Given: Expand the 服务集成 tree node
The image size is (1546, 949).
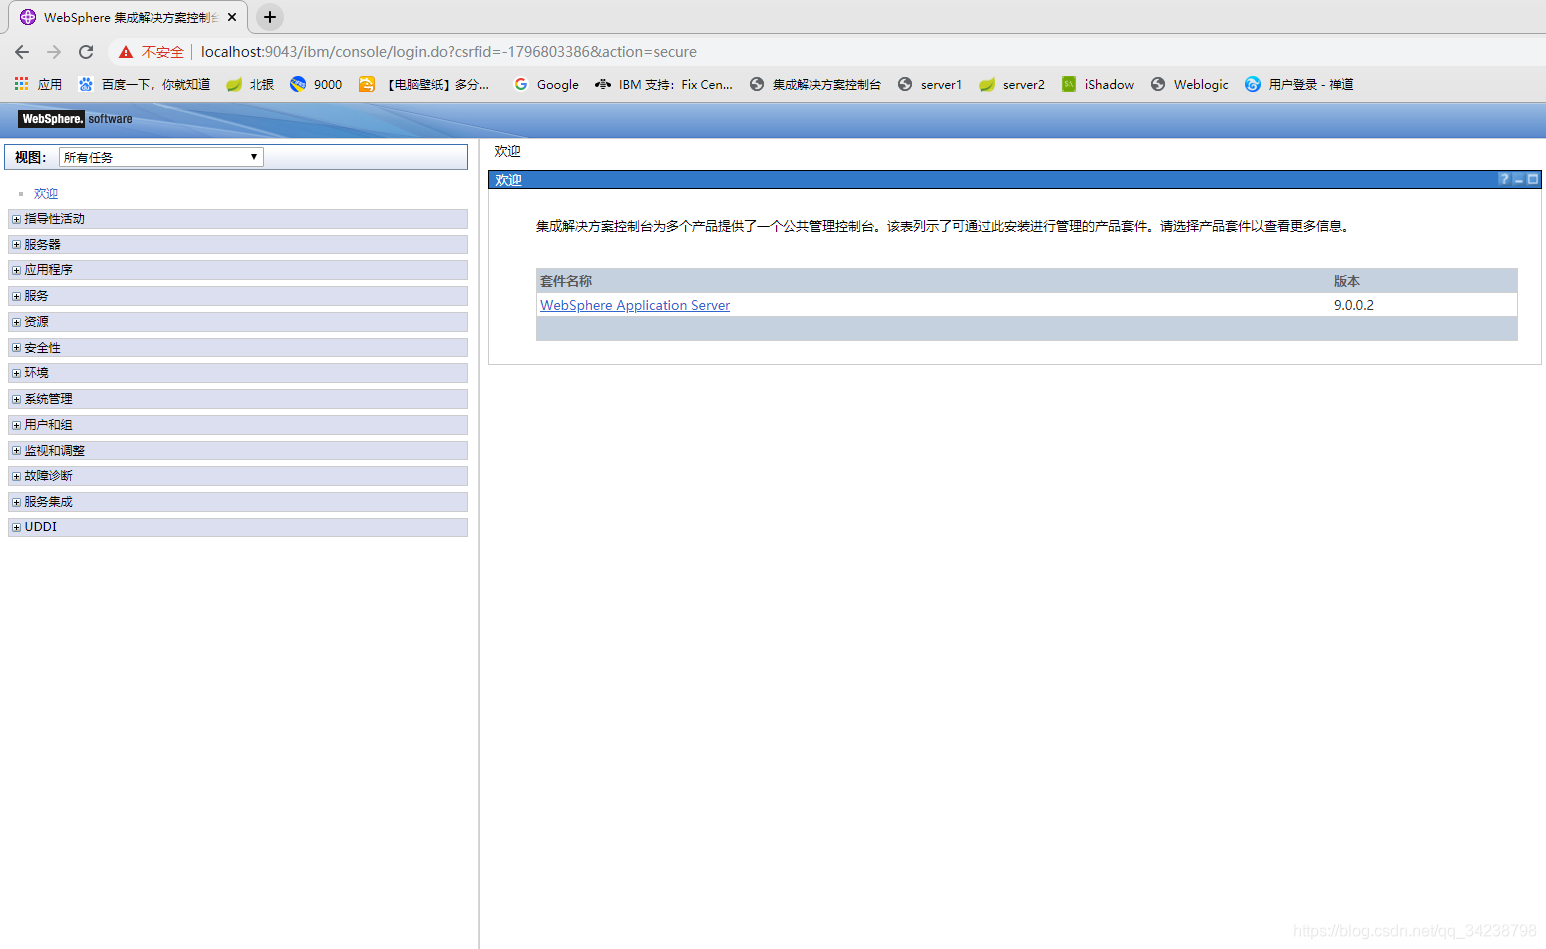Looking at the screenshot, I should tap(16, 502).
